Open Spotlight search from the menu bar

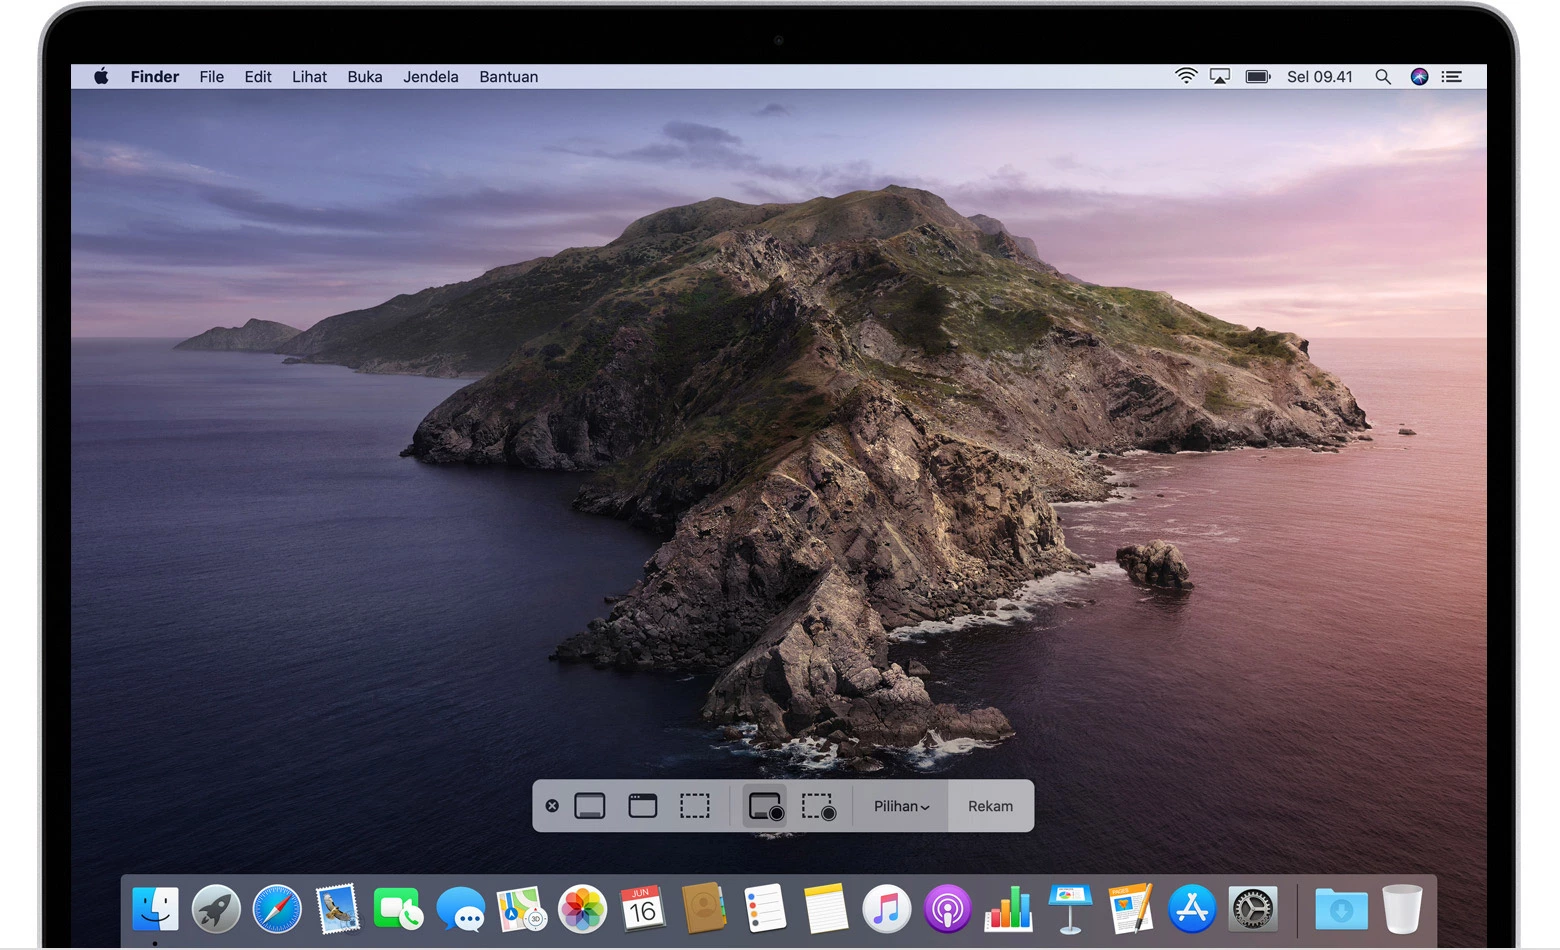click(x=1383, y=76)
